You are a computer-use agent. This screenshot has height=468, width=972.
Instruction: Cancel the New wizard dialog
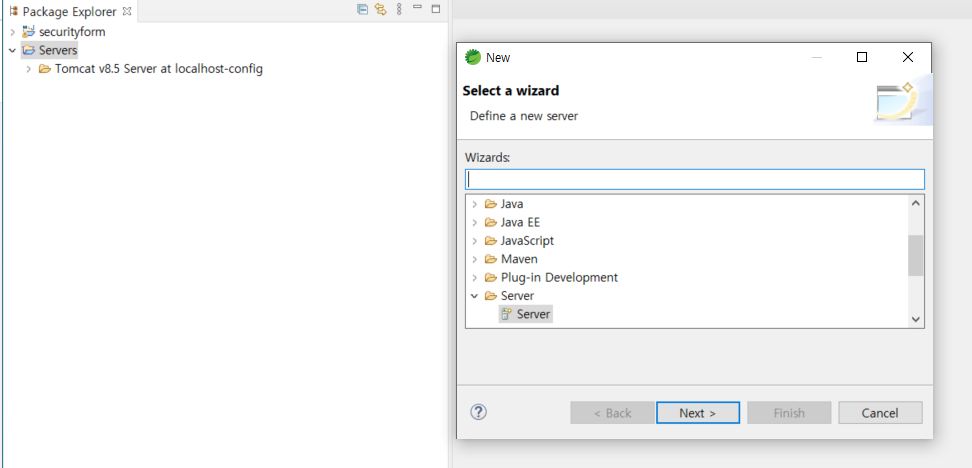[x=880, y=413]
